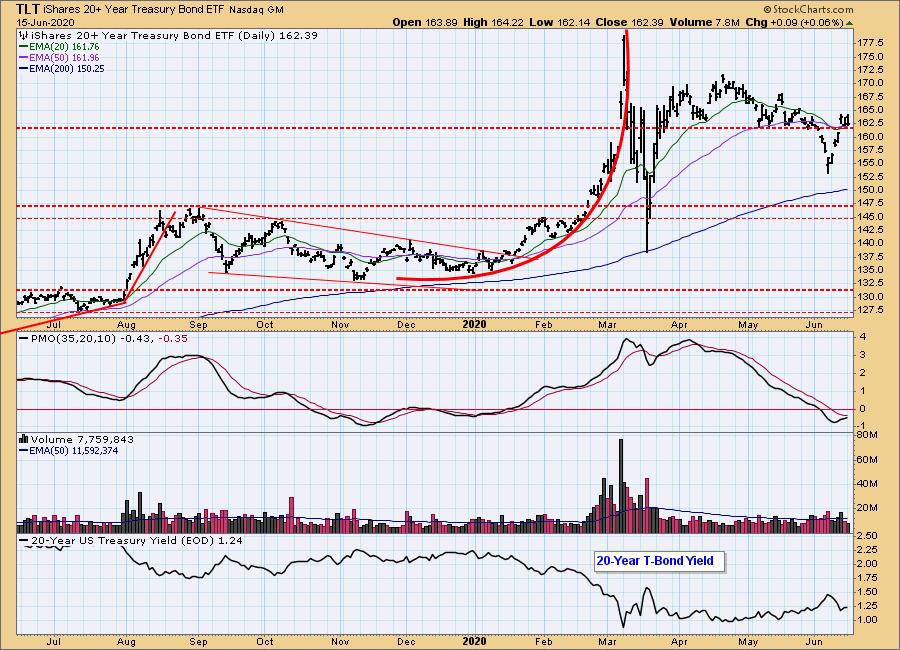
Task: Click the Mar label on the bottom date axis
Action: click(x=607, y=642)
